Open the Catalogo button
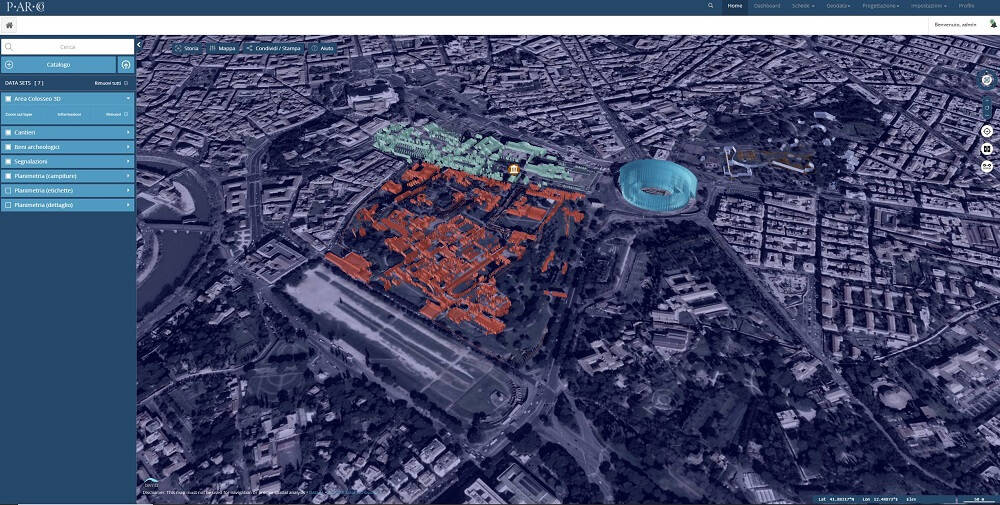Image resolution: width=1000 pixels, height=505 pixels. point(58,65)
